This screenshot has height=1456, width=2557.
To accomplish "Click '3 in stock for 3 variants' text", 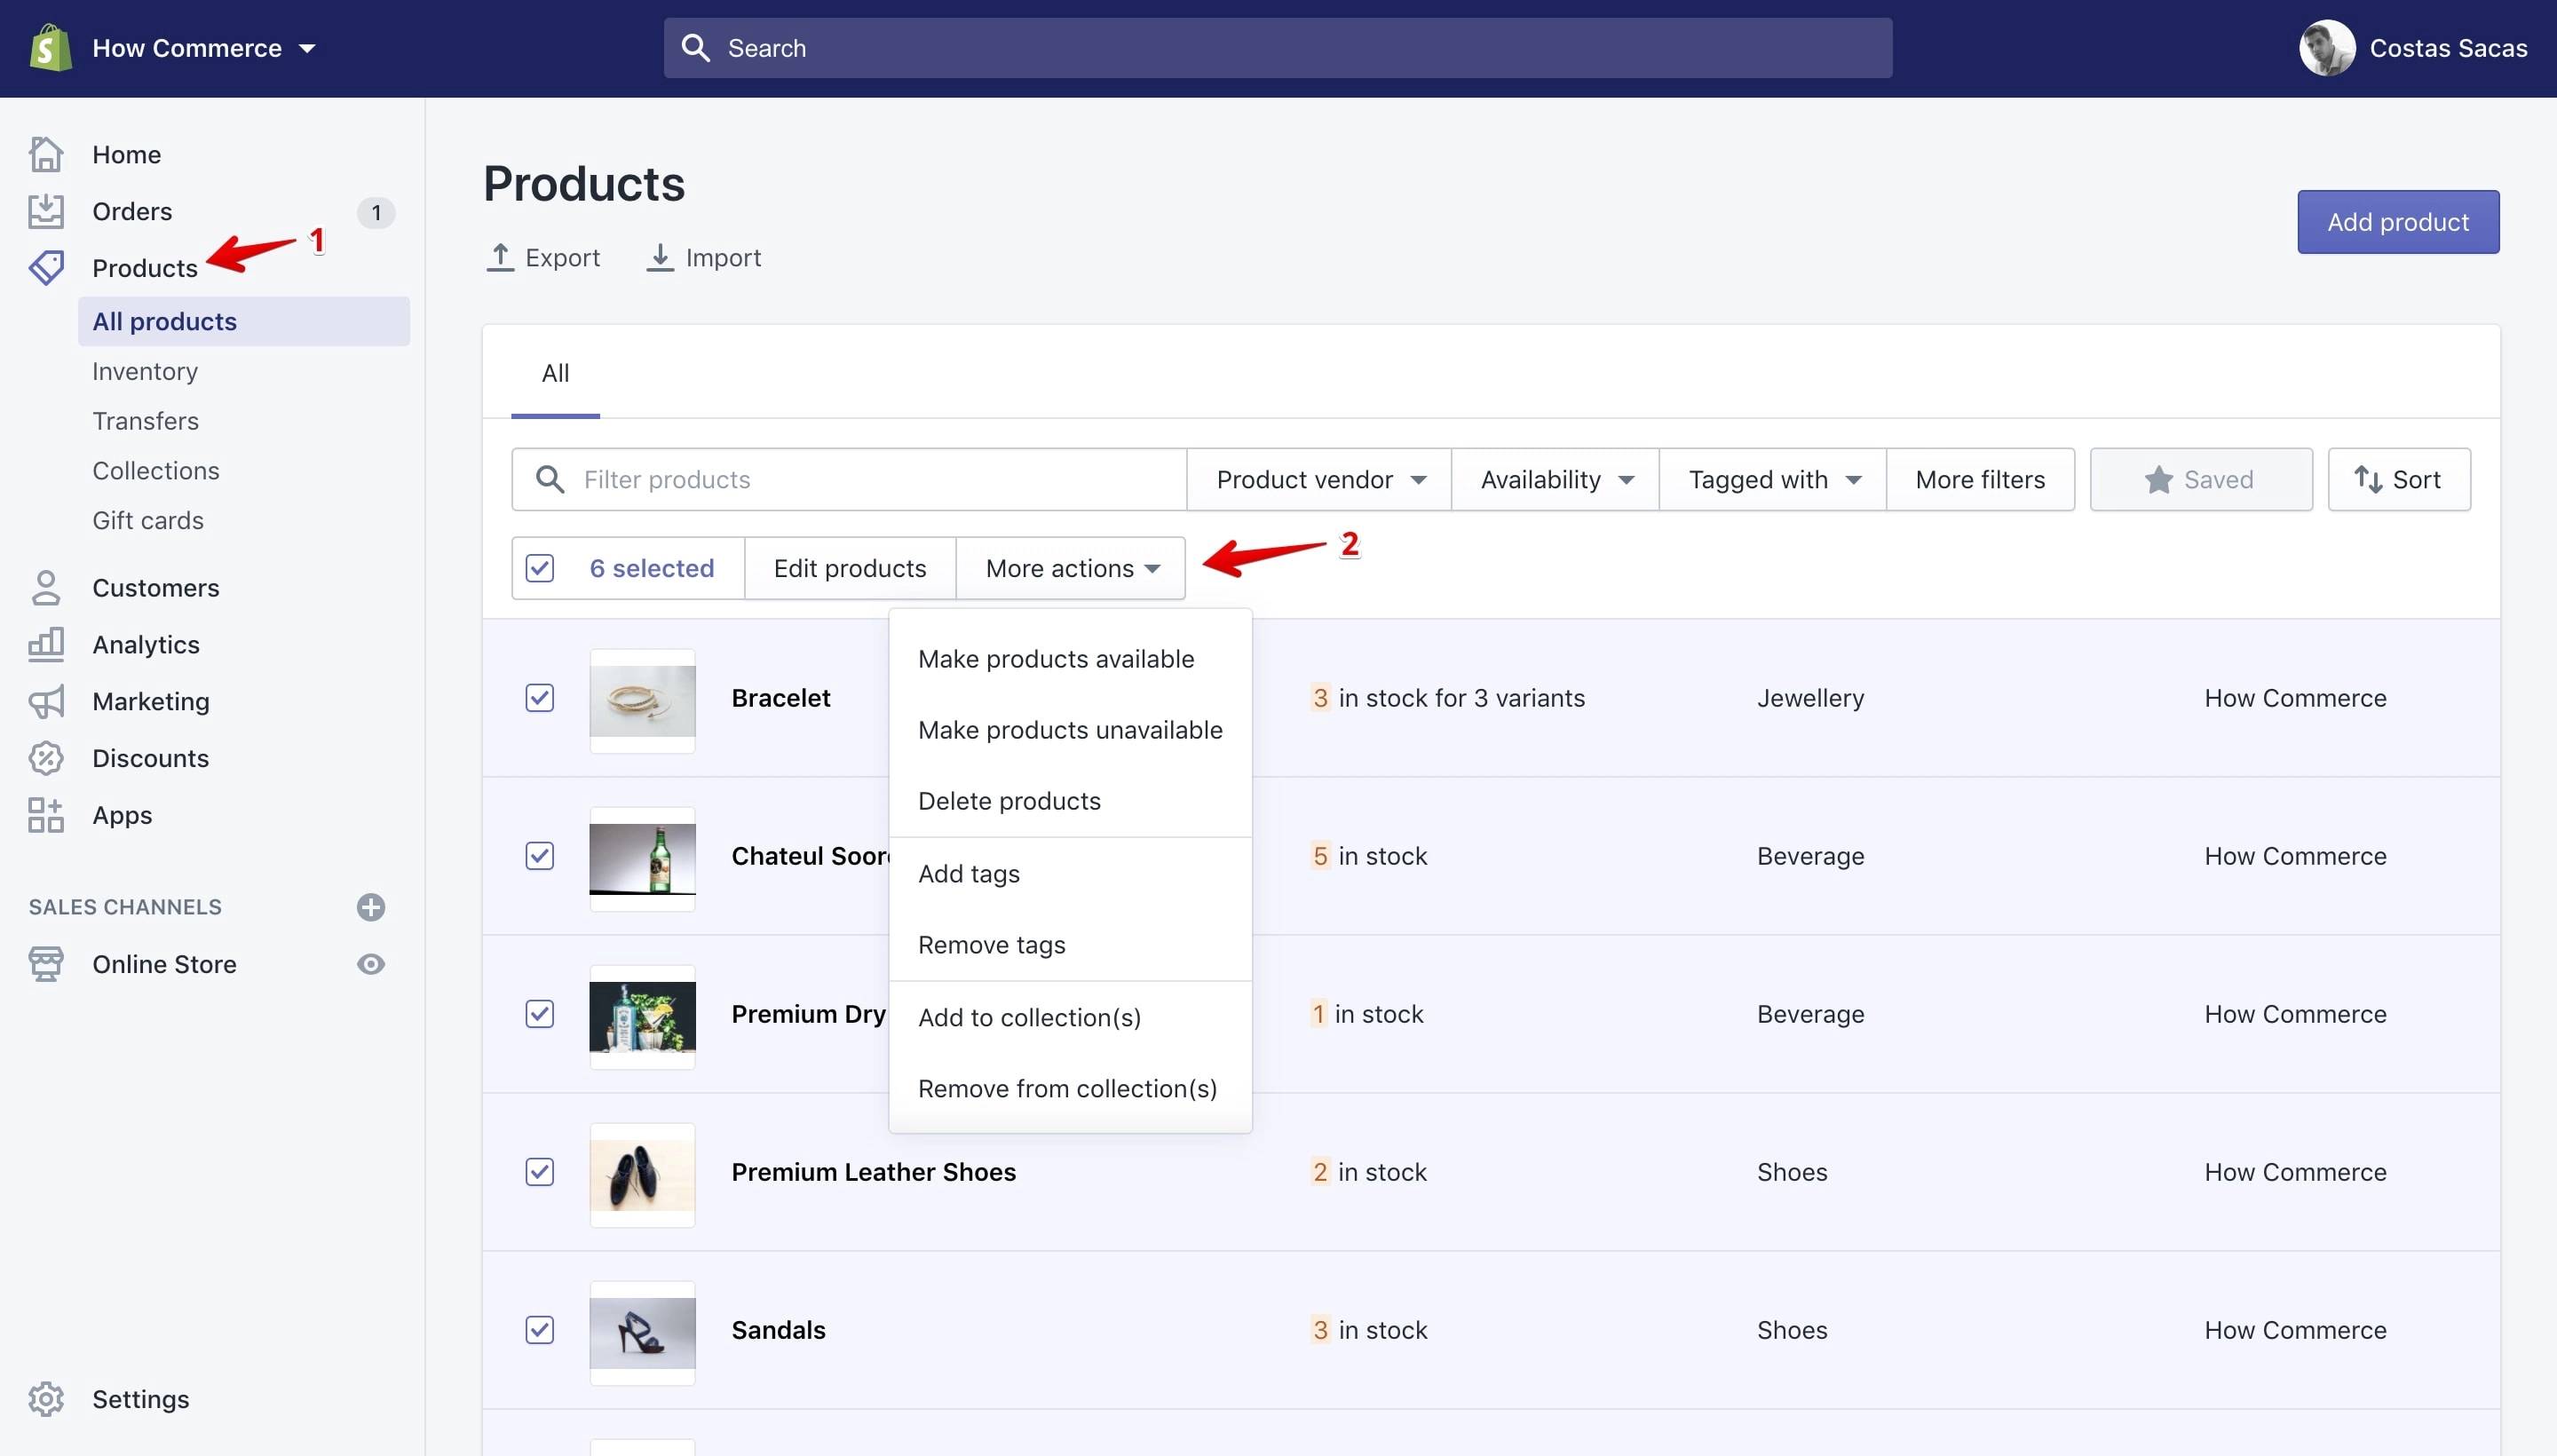I will pyautogui.click(x=1448, y=698).
